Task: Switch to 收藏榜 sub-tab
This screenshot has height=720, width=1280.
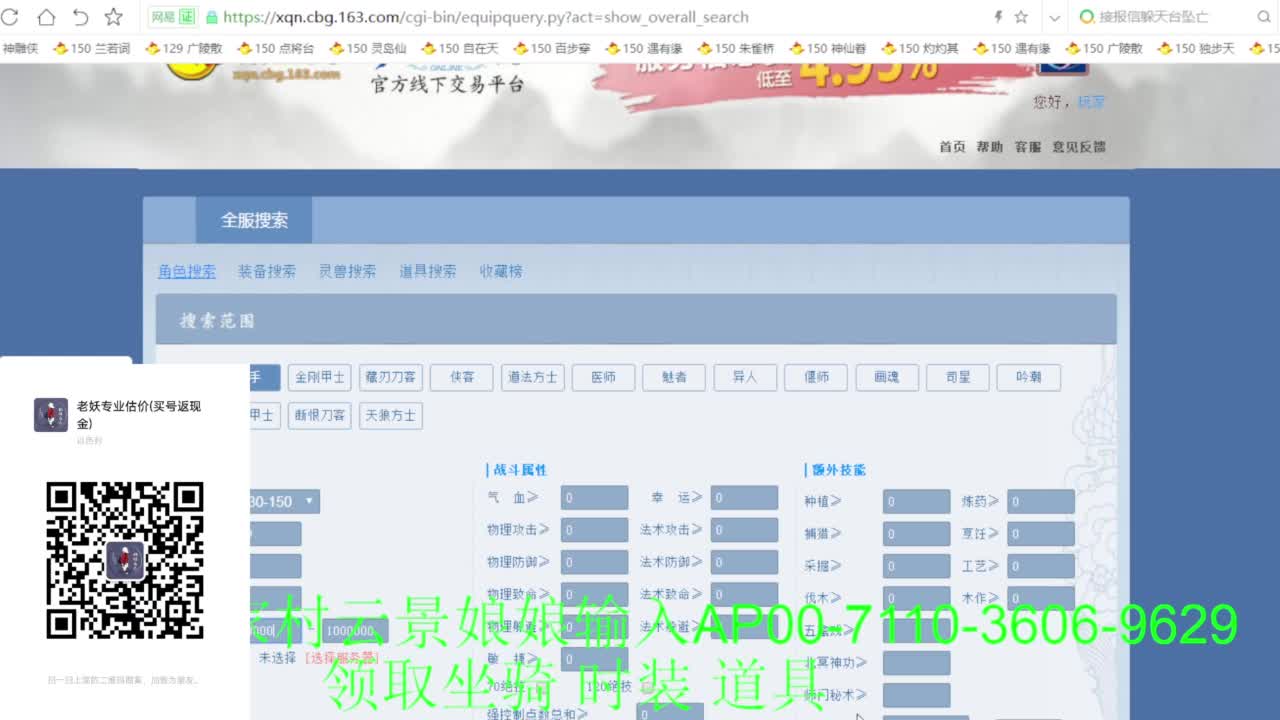Action: 501,271
